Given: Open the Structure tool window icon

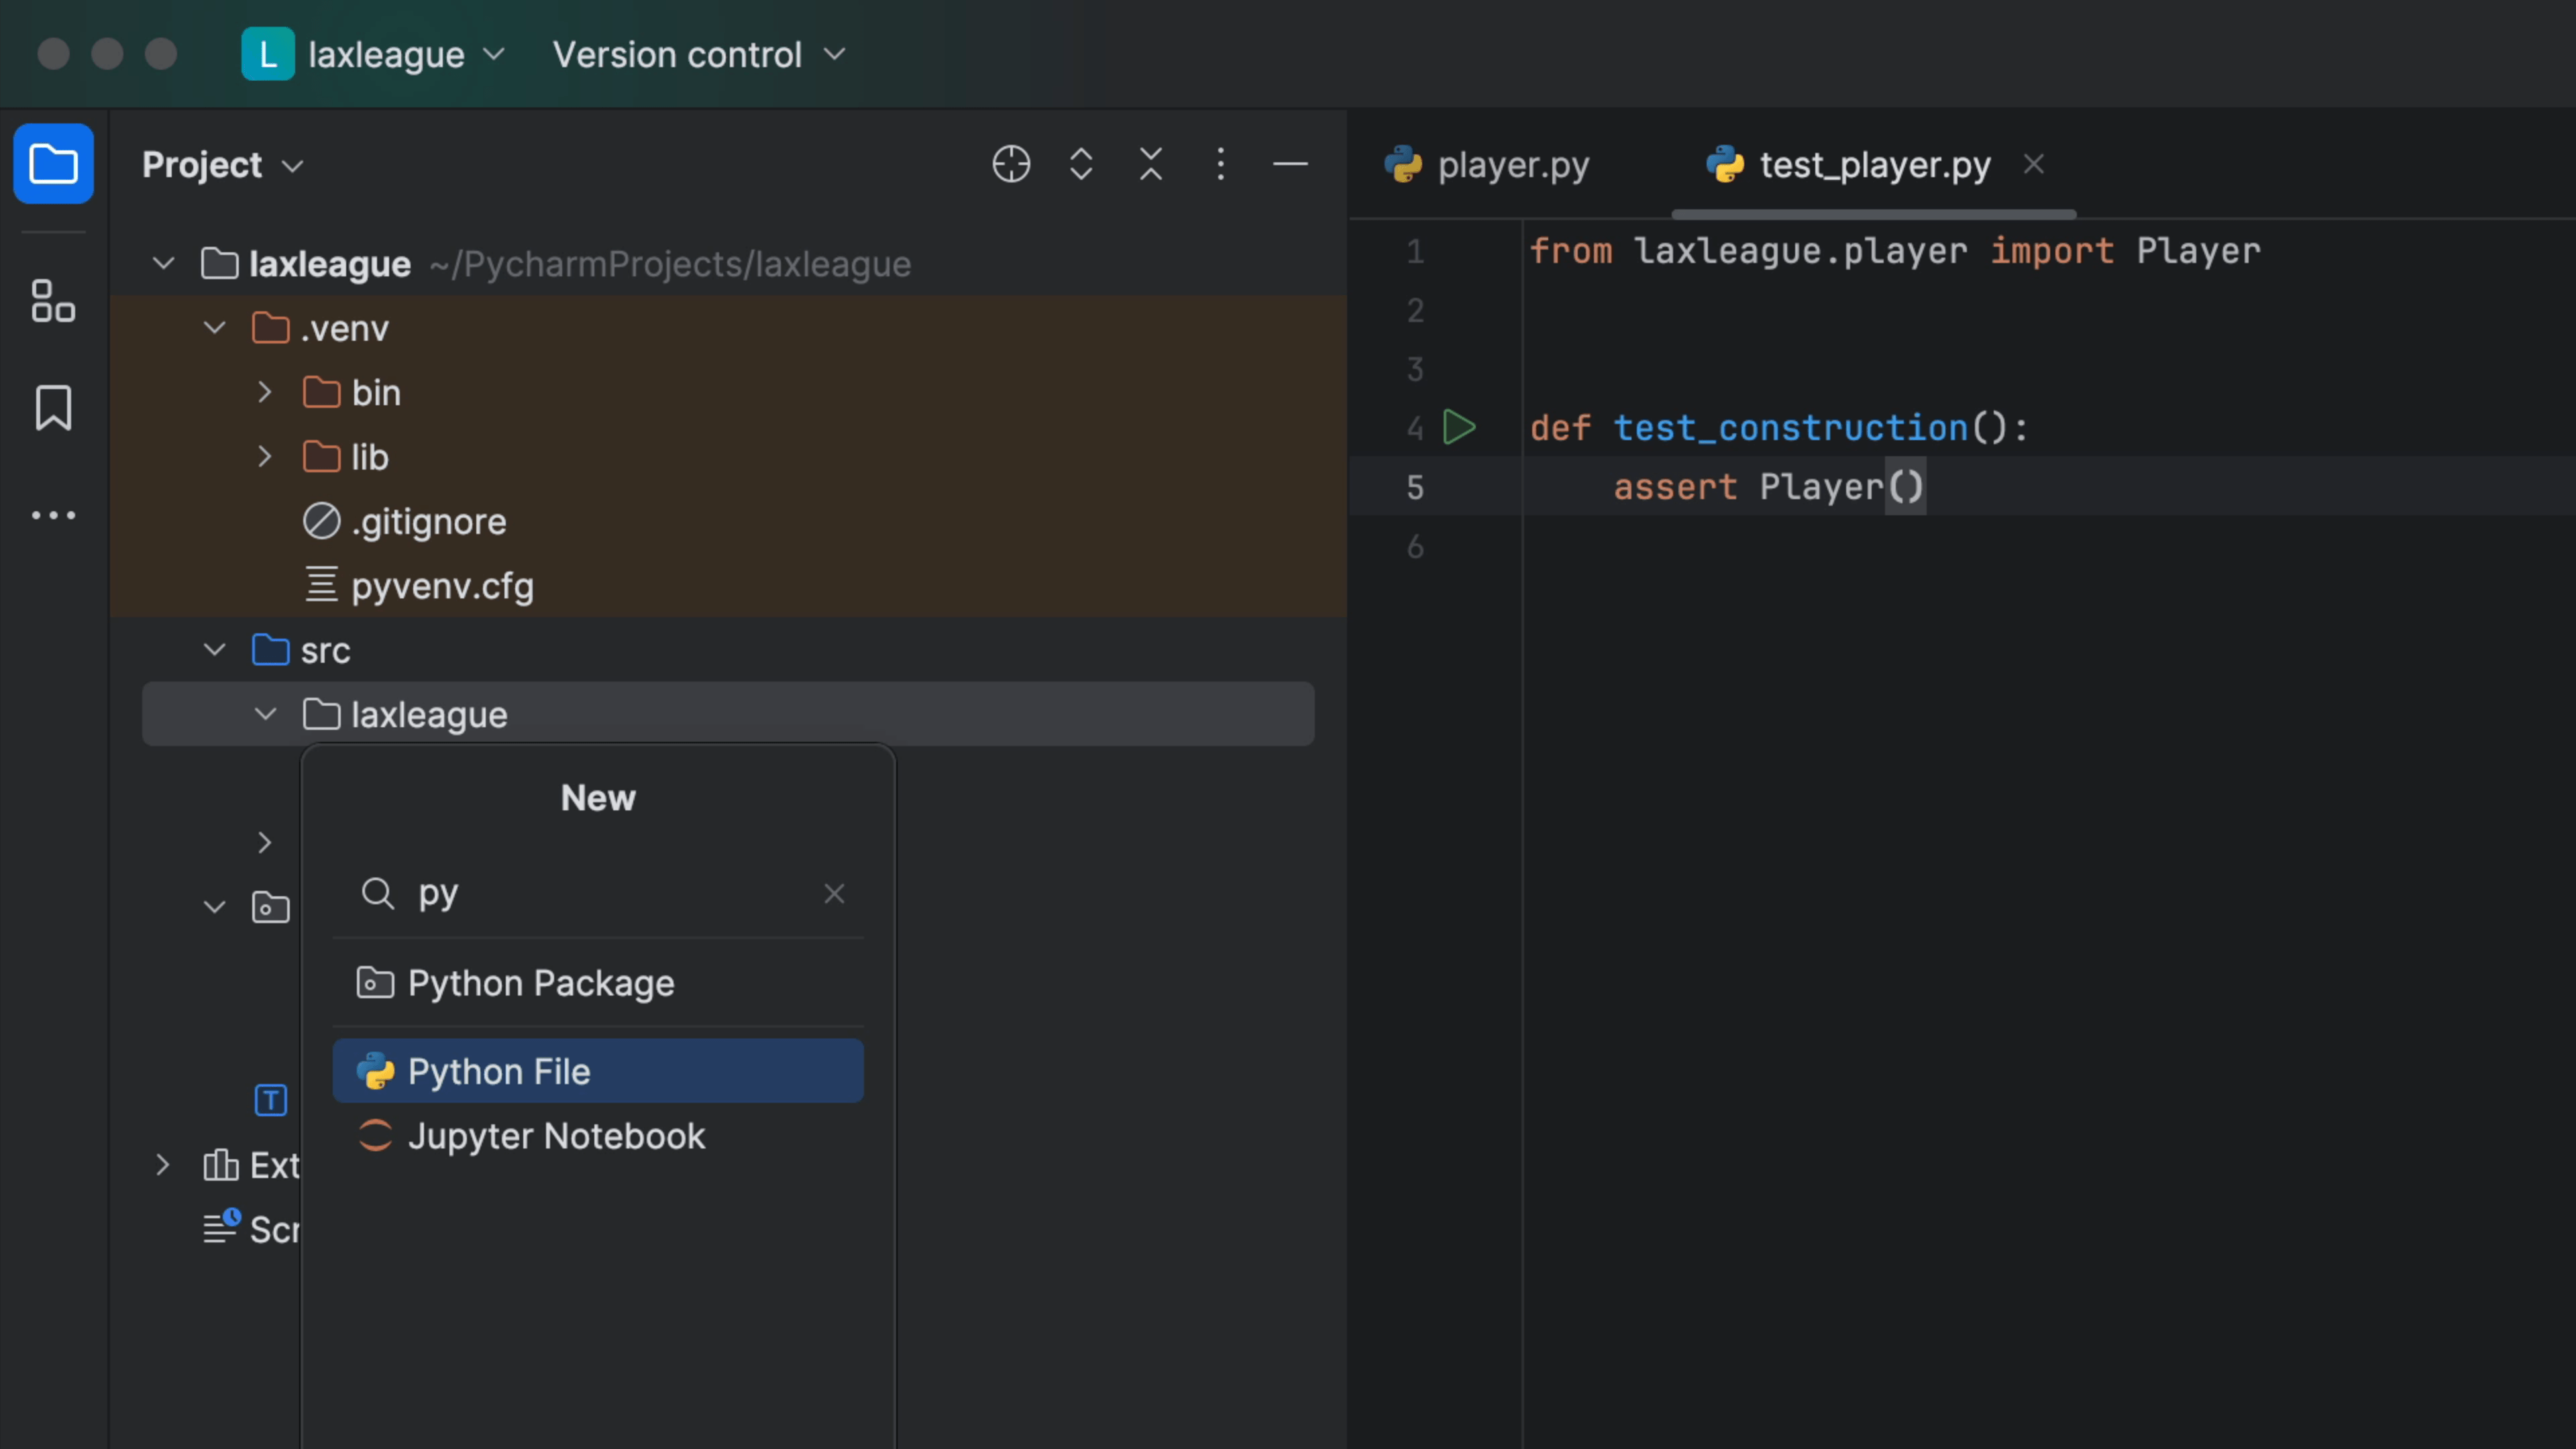Looking at the screenshot, I should click(x=53, y=301).
